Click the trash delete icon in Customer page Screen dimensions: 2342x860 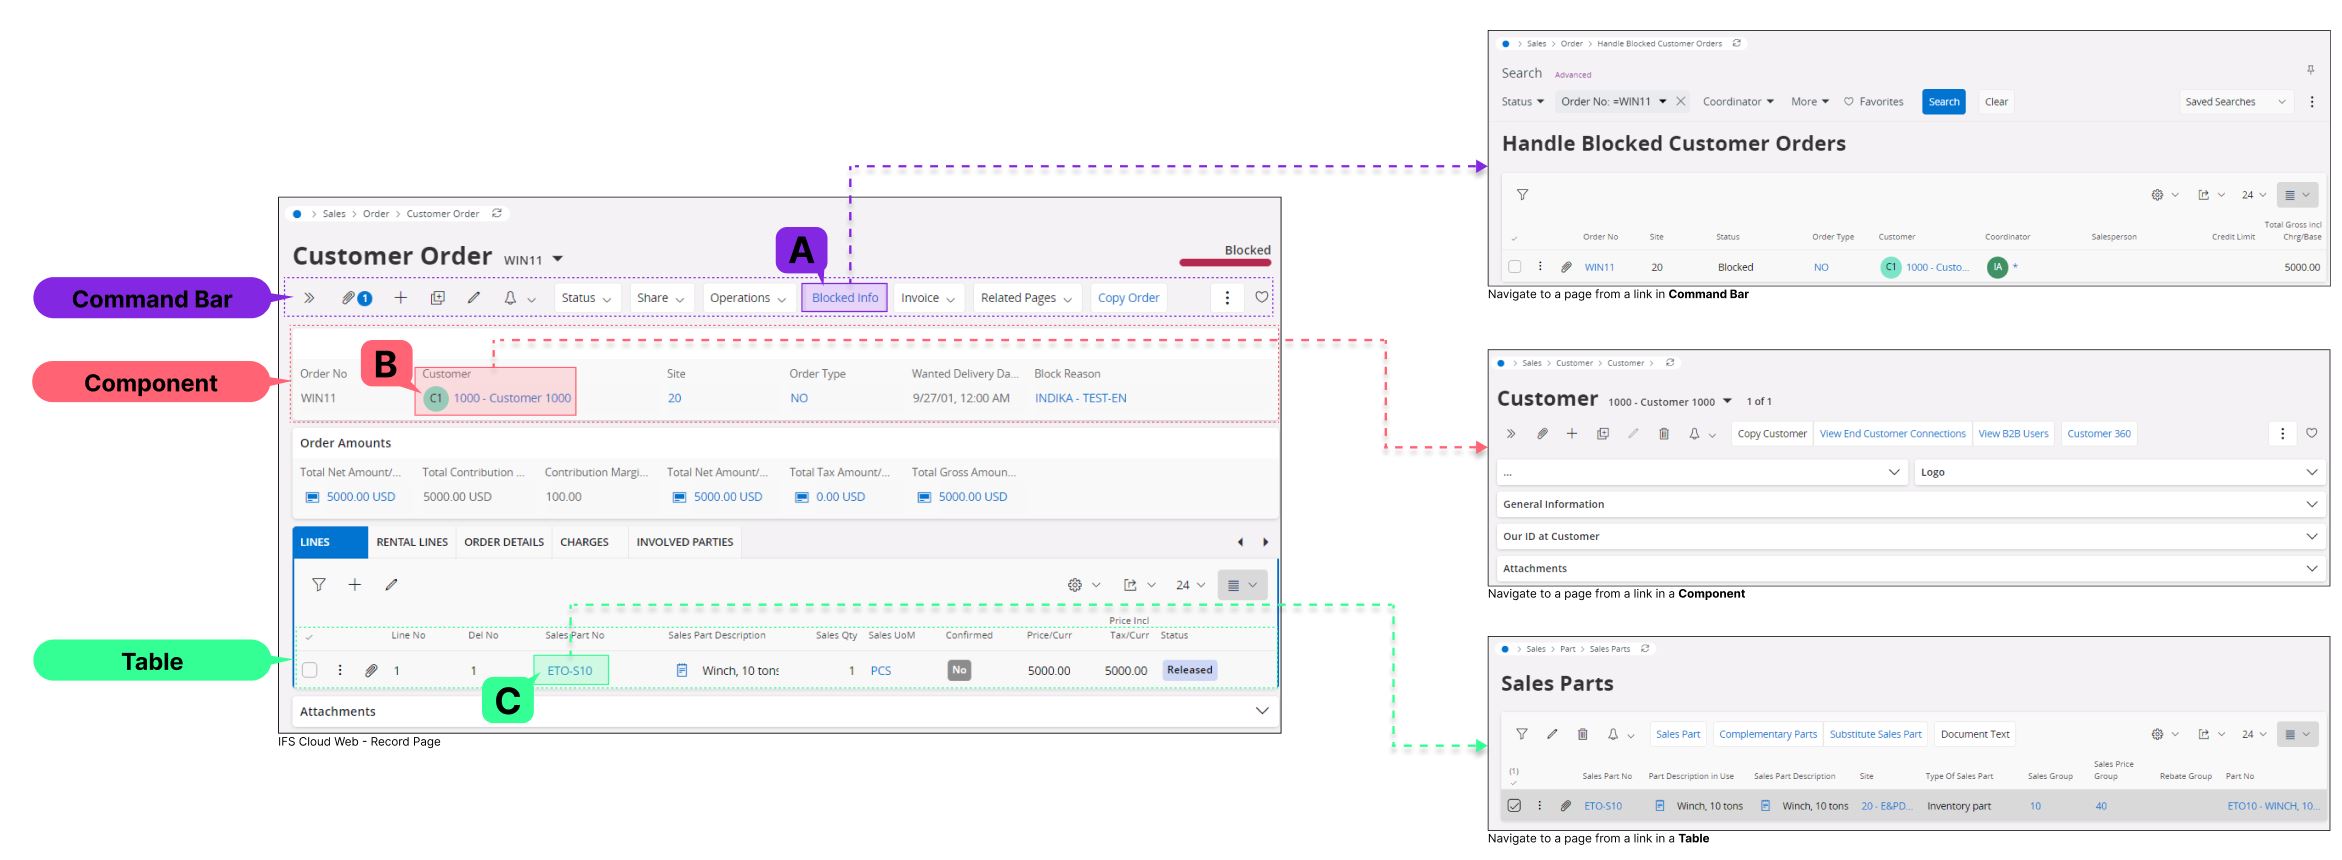pos(1663,433)
